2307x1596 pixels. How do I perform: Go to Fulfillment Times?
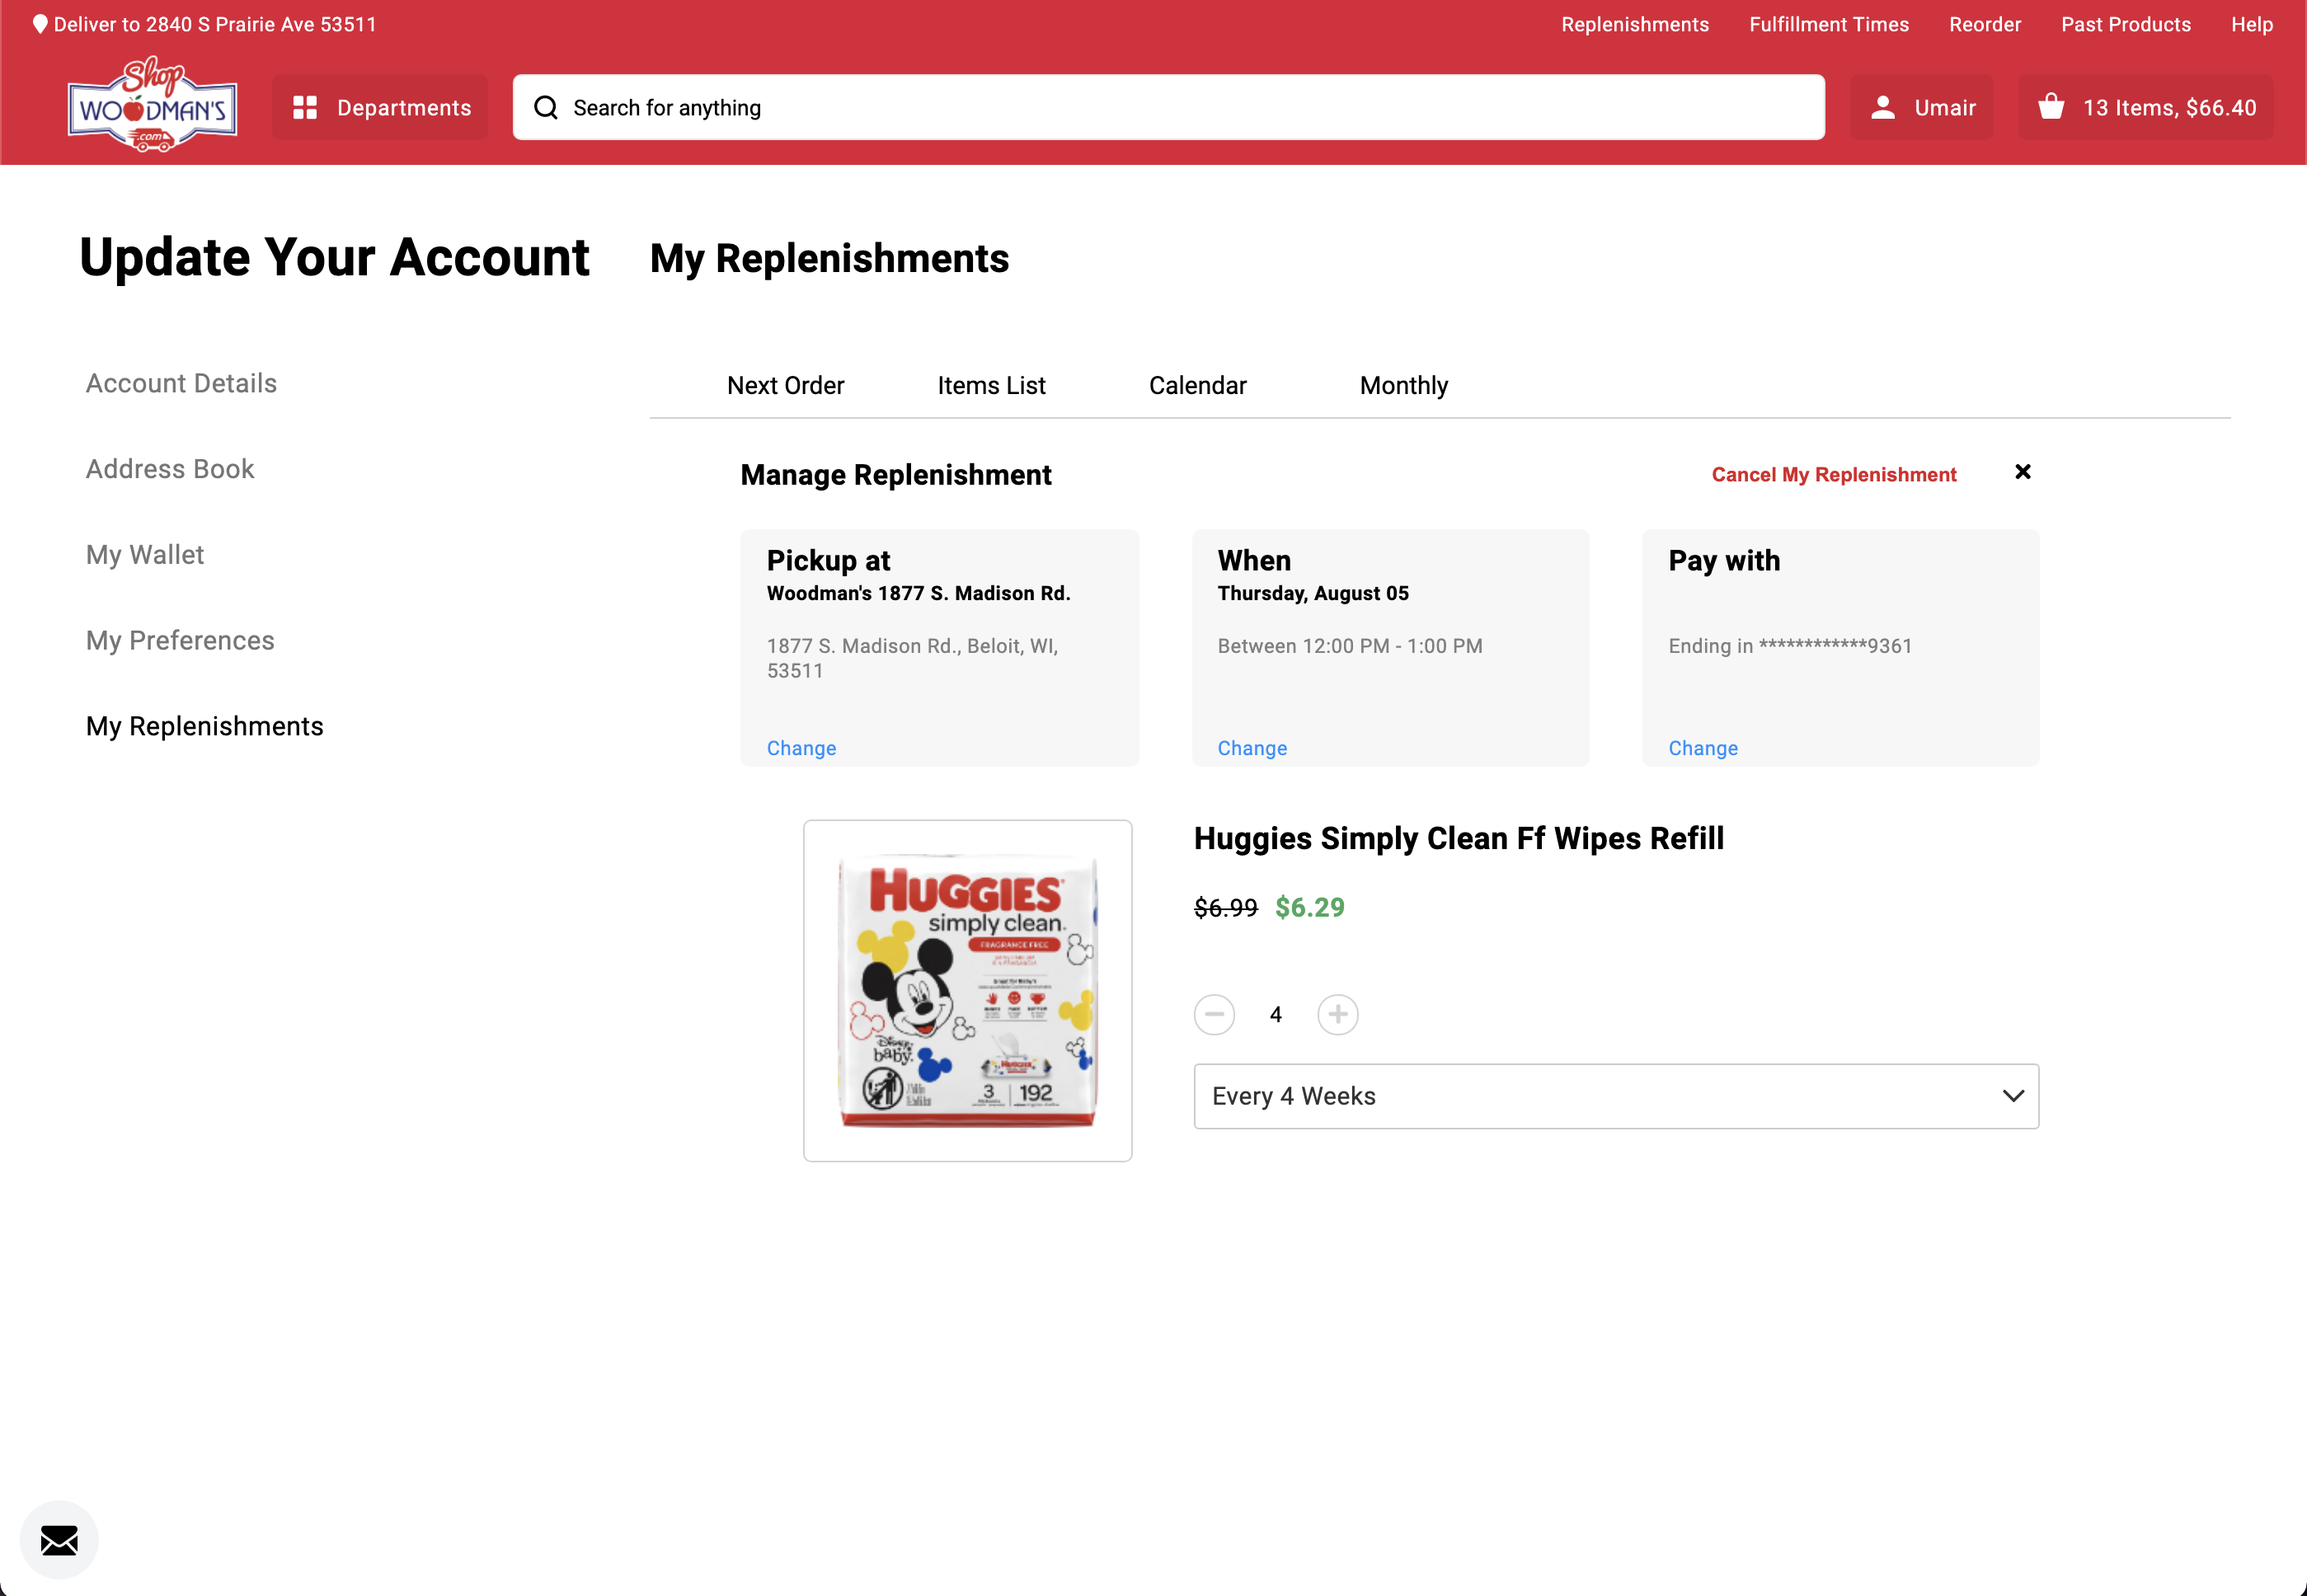(x=1829, y=24)
